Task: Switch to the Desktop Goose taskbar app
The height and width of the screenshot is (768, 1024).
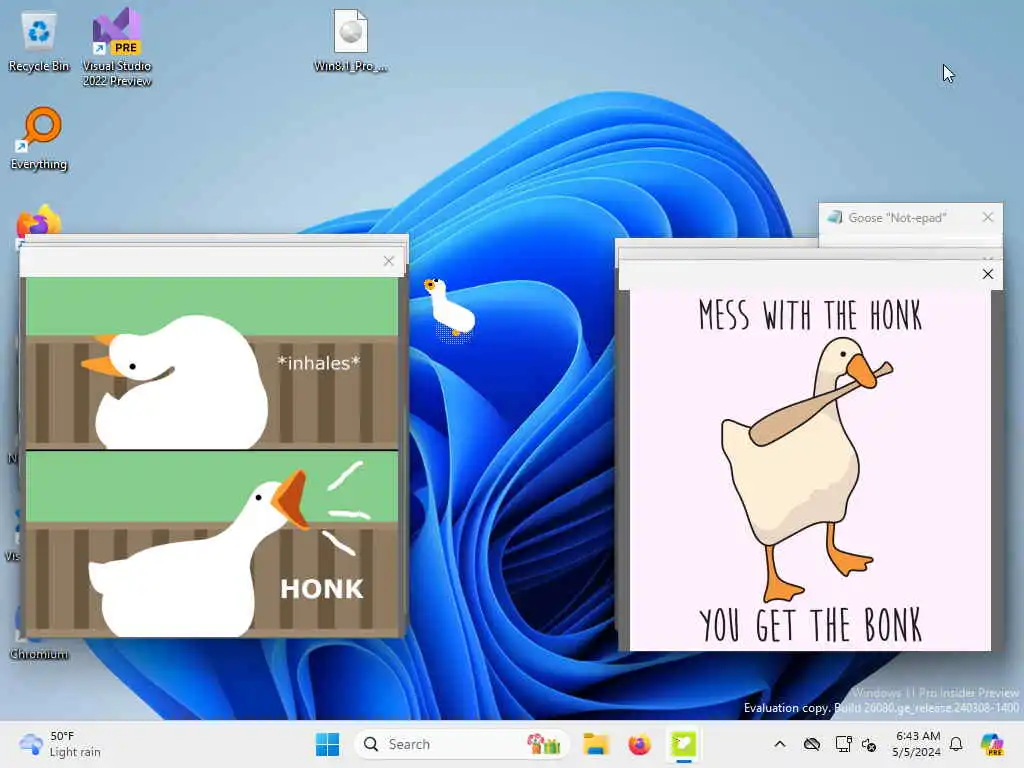Action: (x=683, y=744)
